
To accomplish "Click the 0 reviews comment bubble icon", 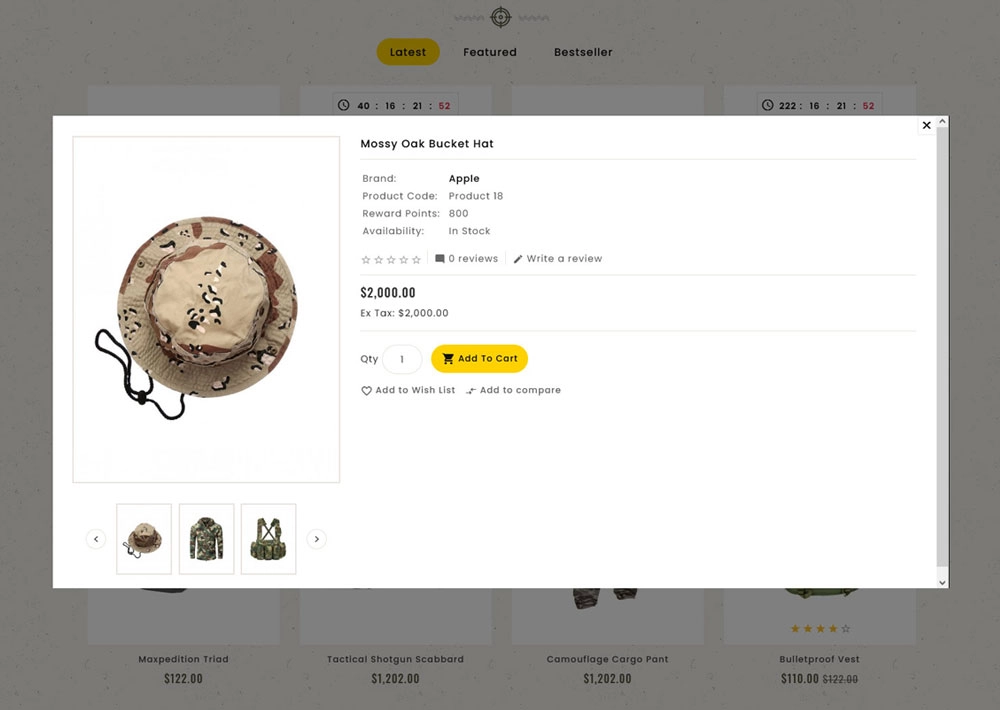I will tap(439, 258).
